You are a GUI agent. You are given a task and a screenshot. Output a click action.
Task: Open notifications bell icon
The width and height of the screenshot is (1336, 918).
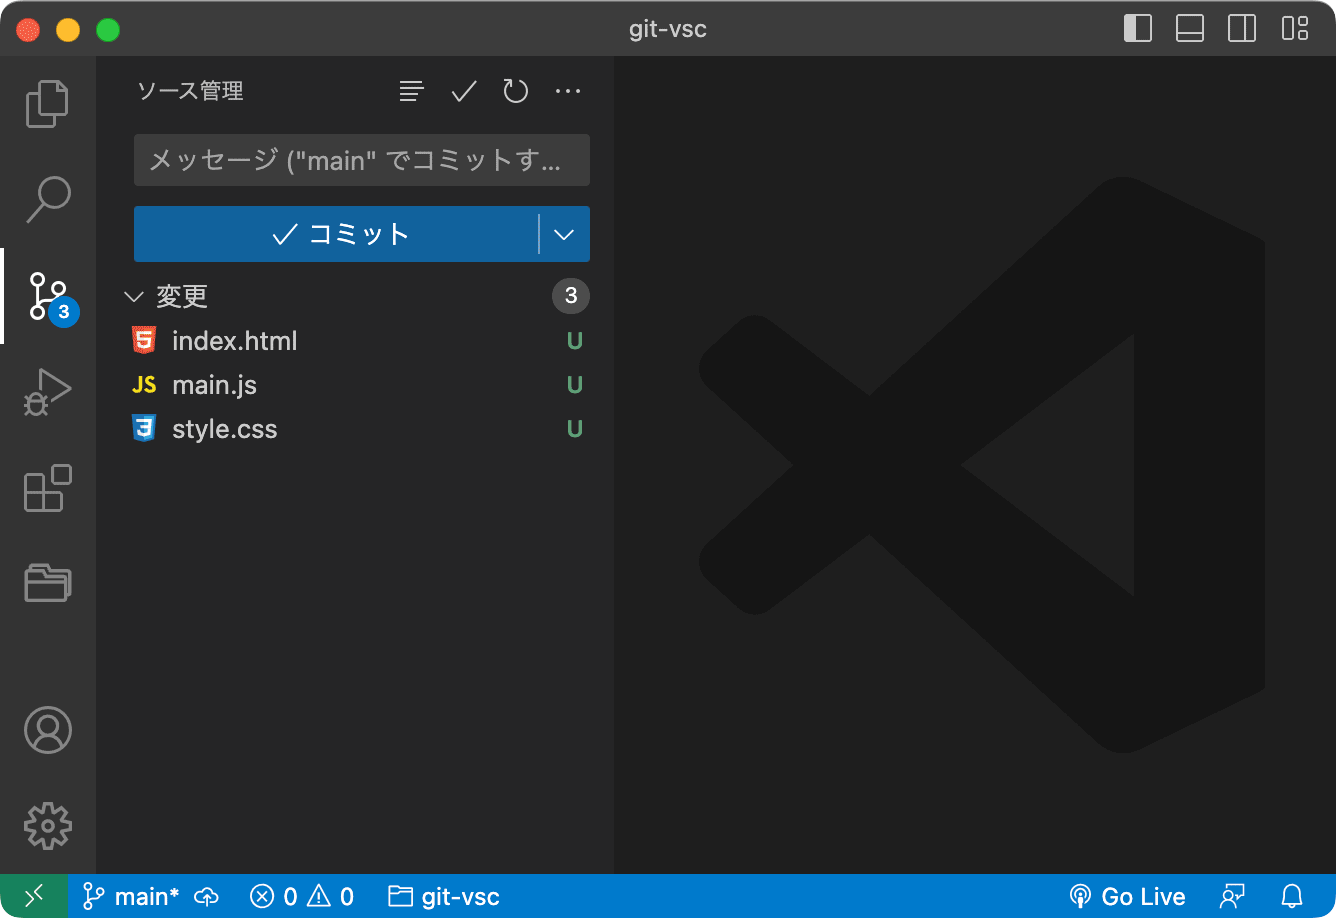(1293, 896)
